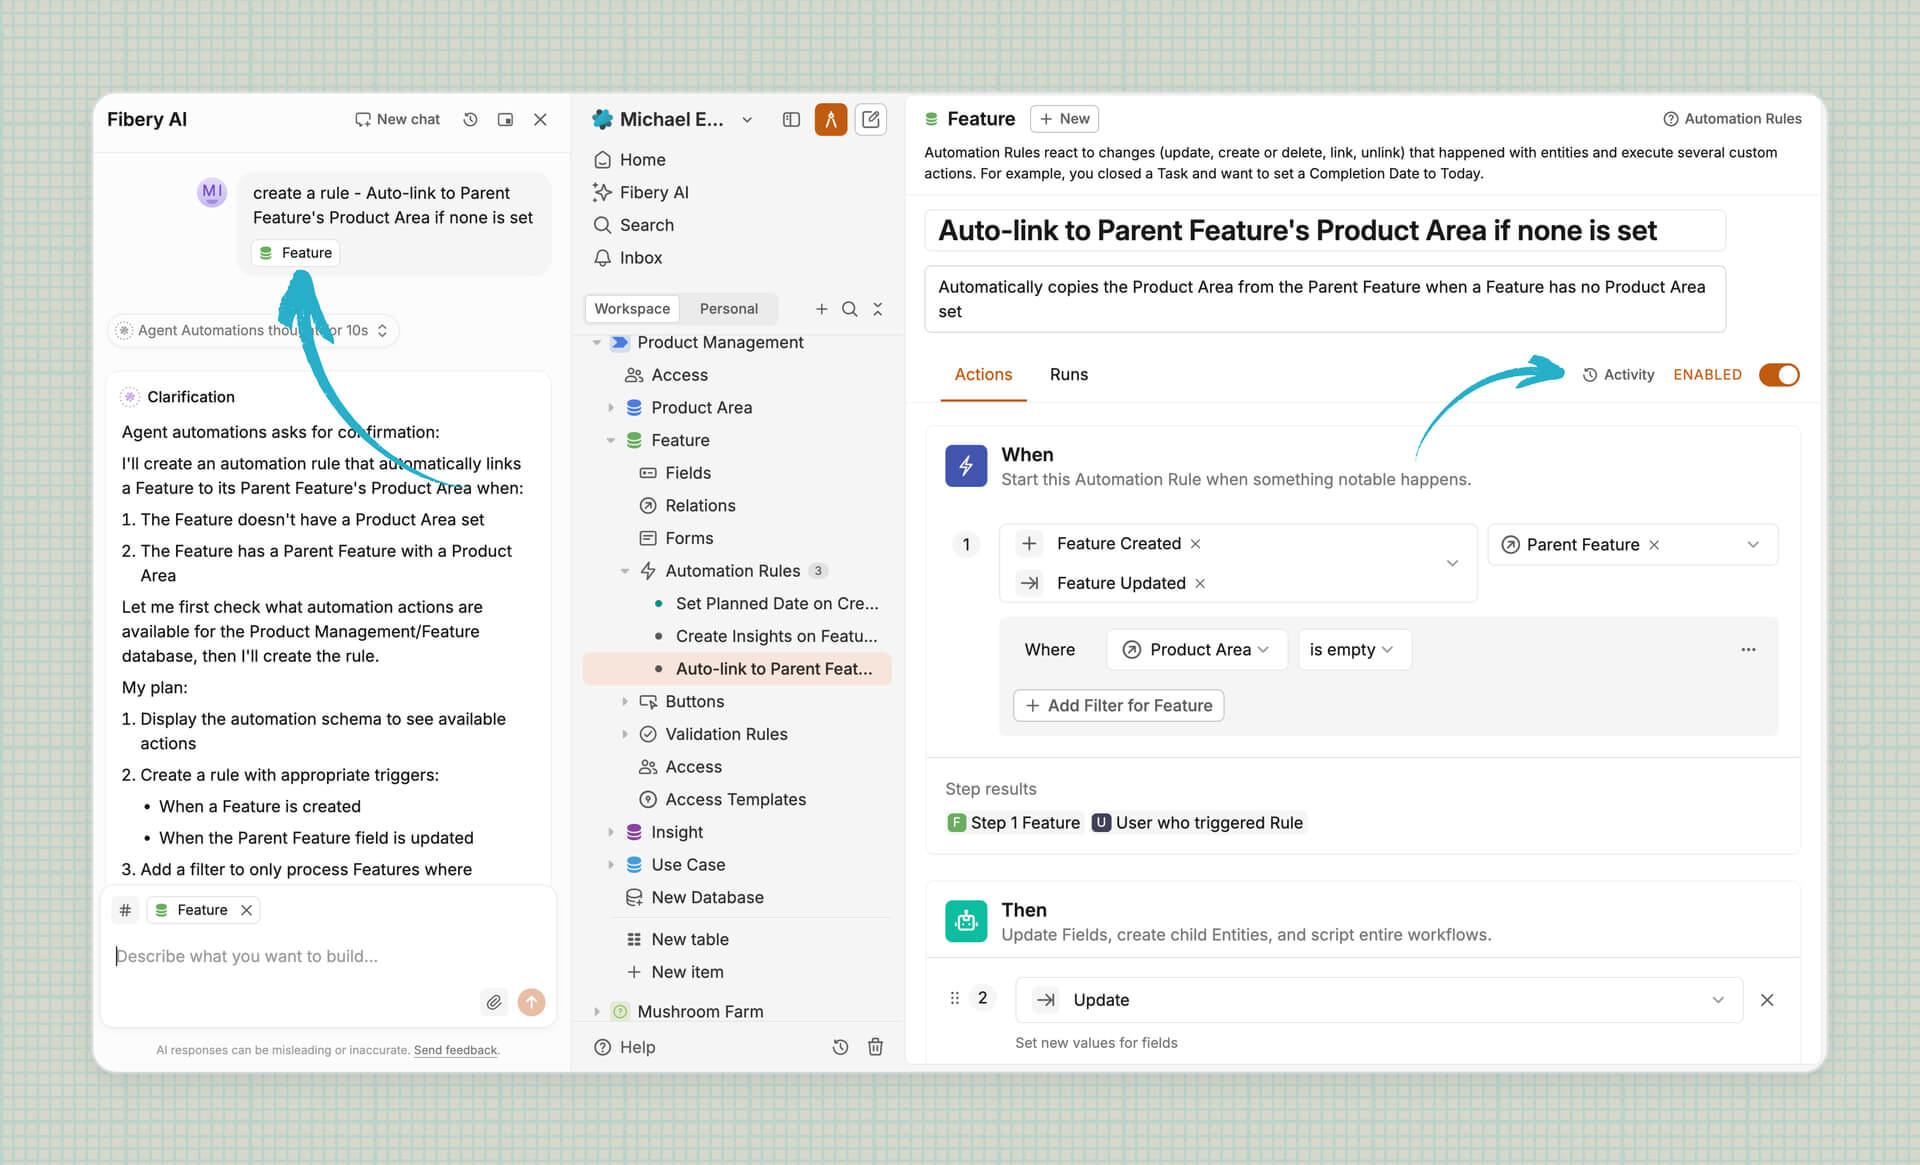Viewport: 1920px width, 1165px height.
Task: Open the trigger type dropdown
Action: [1452, 563]
